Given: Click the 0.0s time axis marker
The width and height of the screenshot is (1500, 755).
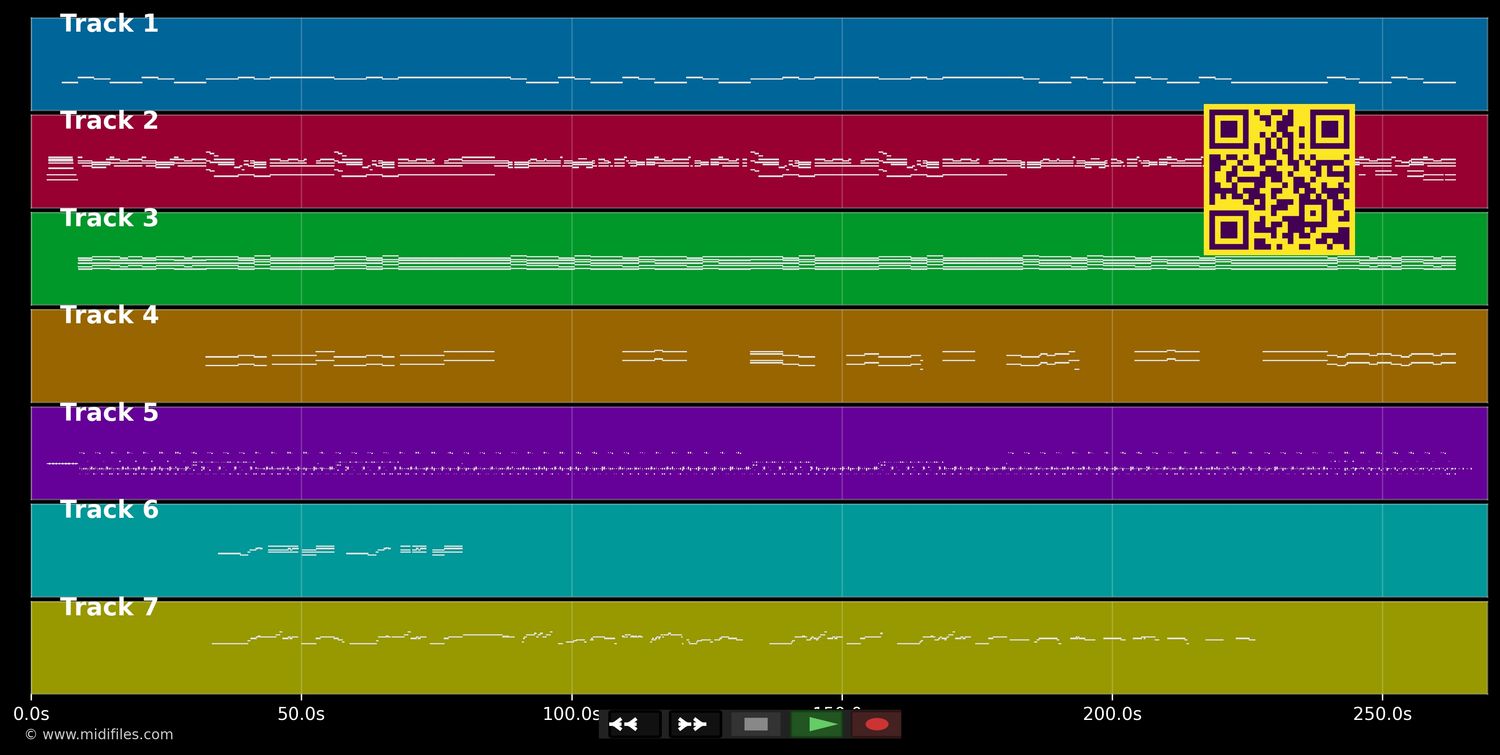Looking at the screenshot, I should coord(31,714).
